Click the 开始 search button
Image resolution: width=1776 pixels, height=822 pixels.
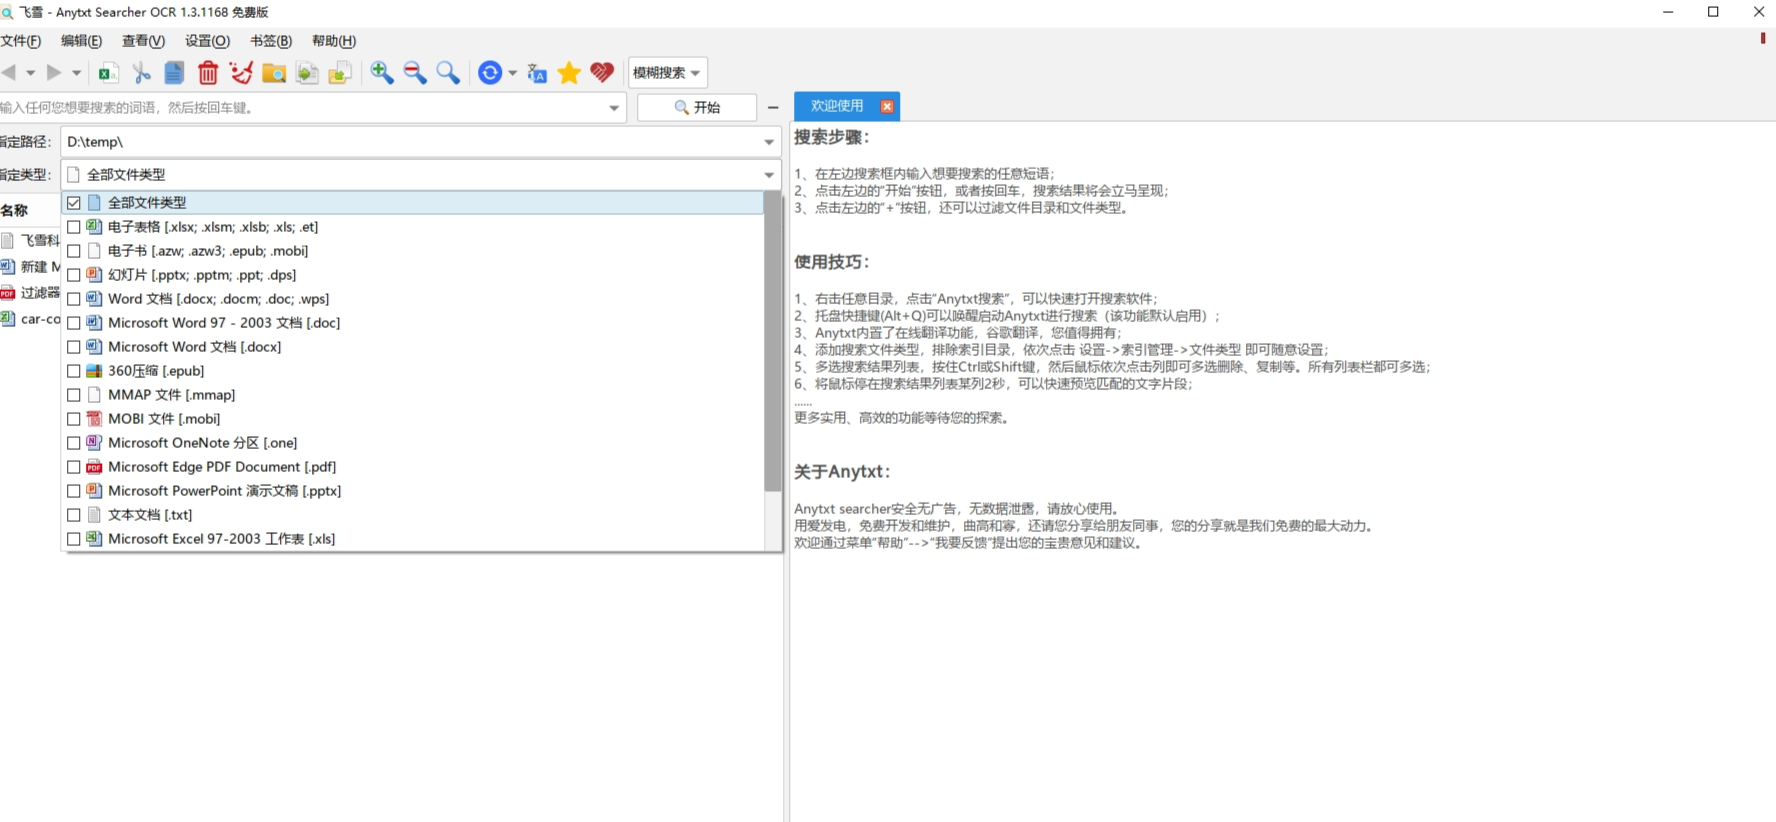click(697, 107)
